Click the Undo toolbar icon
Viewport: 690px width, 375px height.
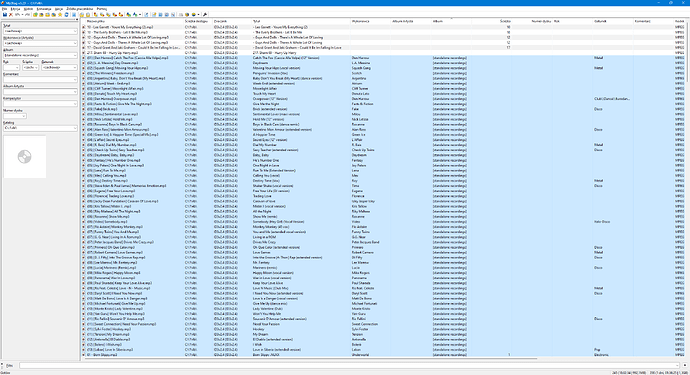pos(17,15)
